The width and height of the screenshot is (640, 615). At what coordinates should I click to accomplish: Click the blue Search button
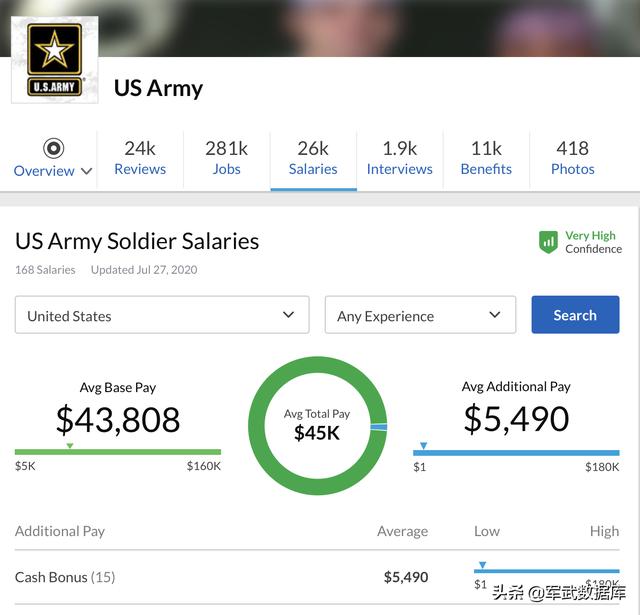point(575,315)
